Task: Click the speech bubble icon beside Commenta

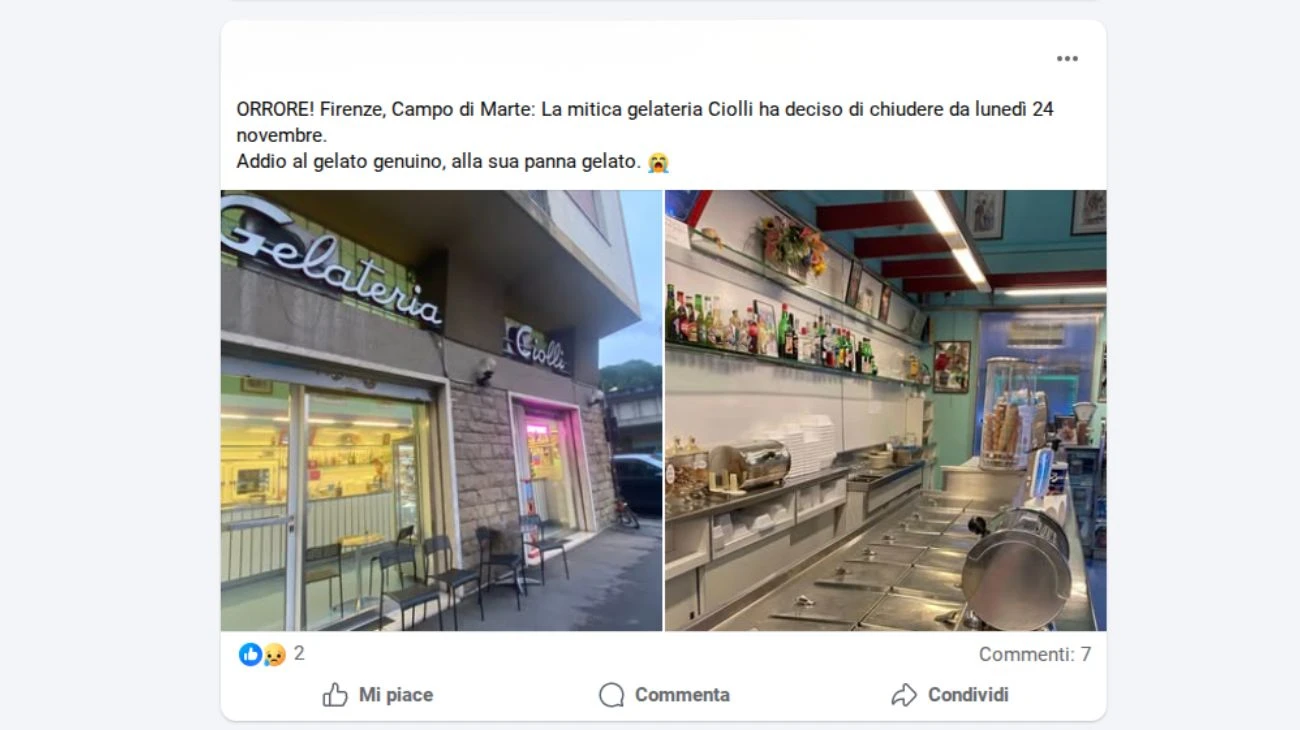Action: (611, 695)
